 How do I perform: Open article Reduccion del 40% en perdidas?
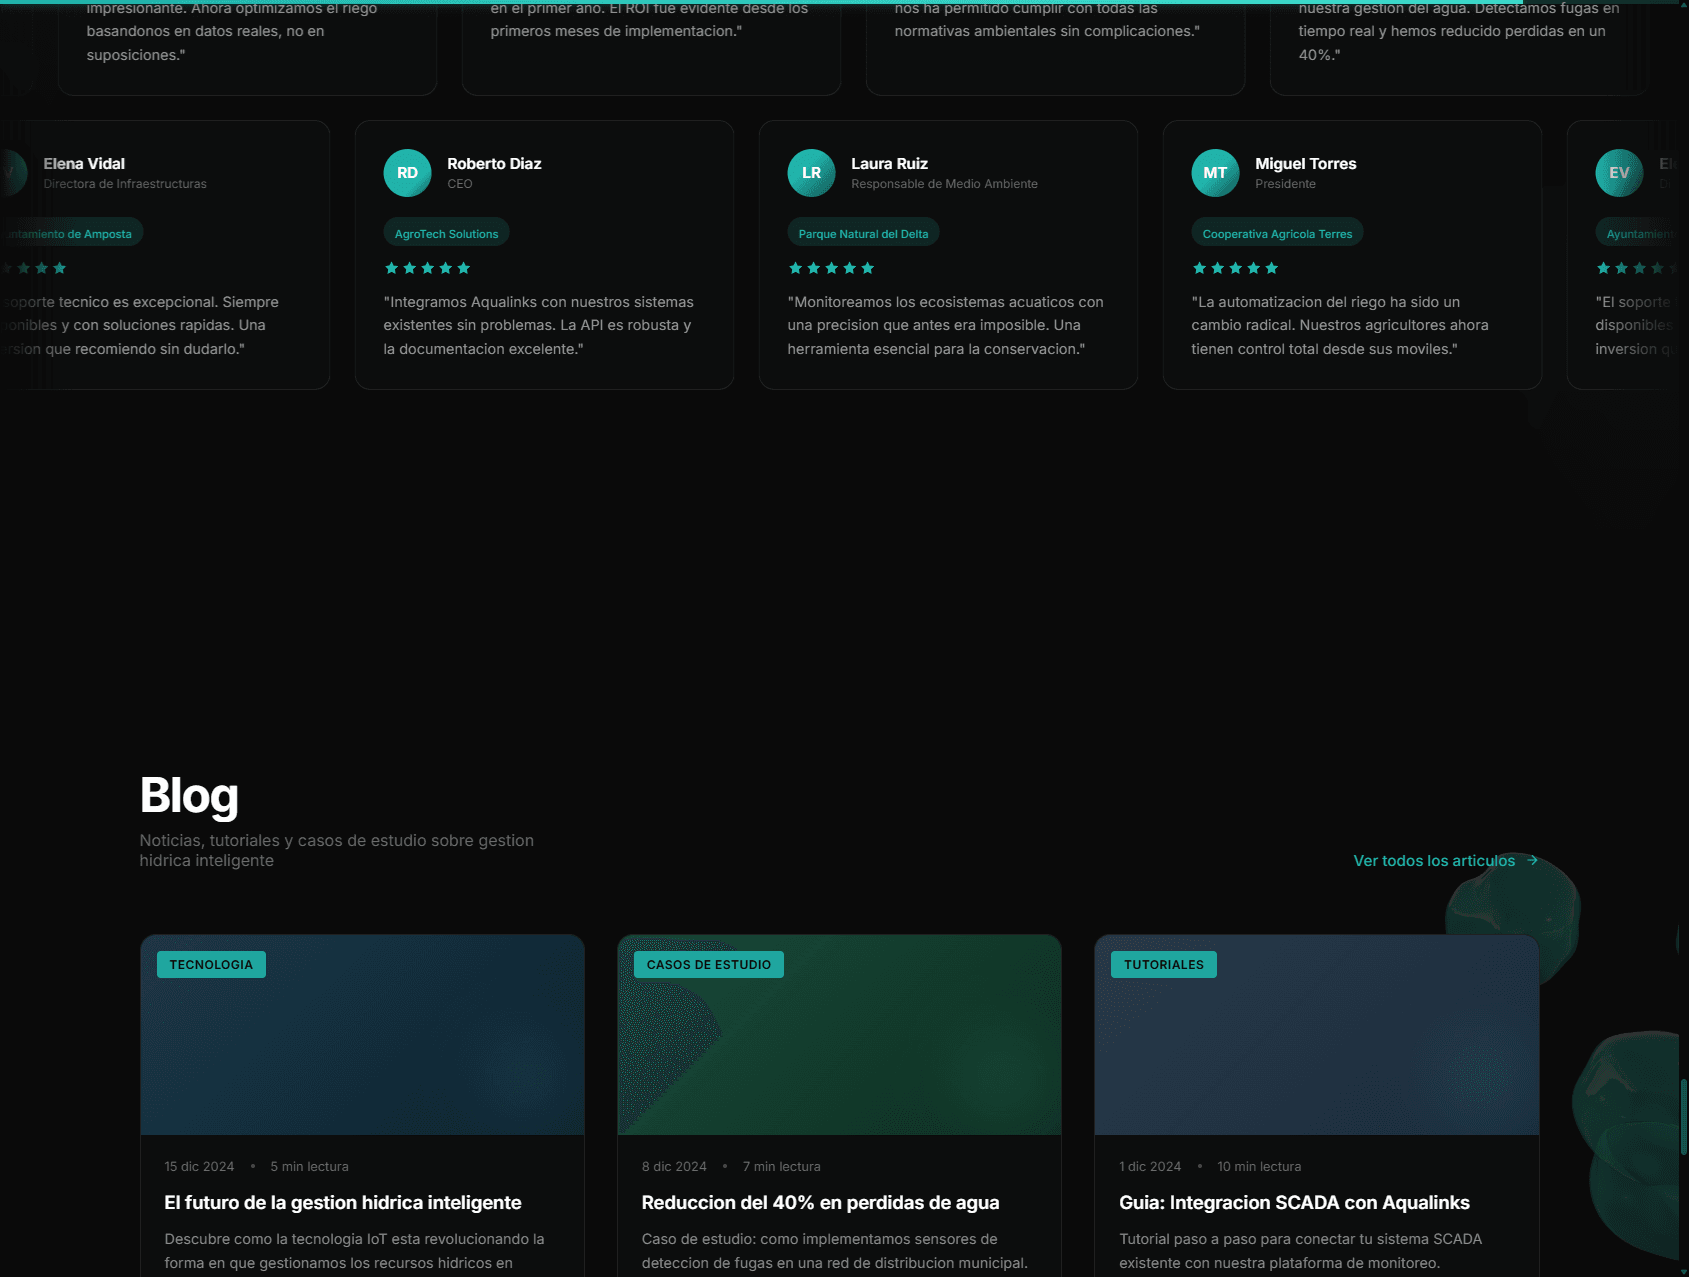point(820,1203)
